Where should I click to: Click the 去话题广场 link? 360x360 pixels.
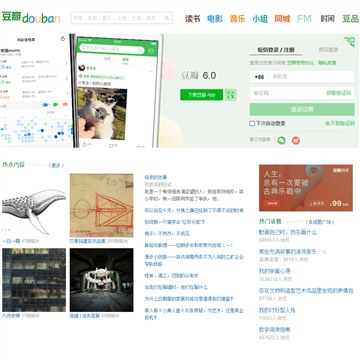point(320,222)
